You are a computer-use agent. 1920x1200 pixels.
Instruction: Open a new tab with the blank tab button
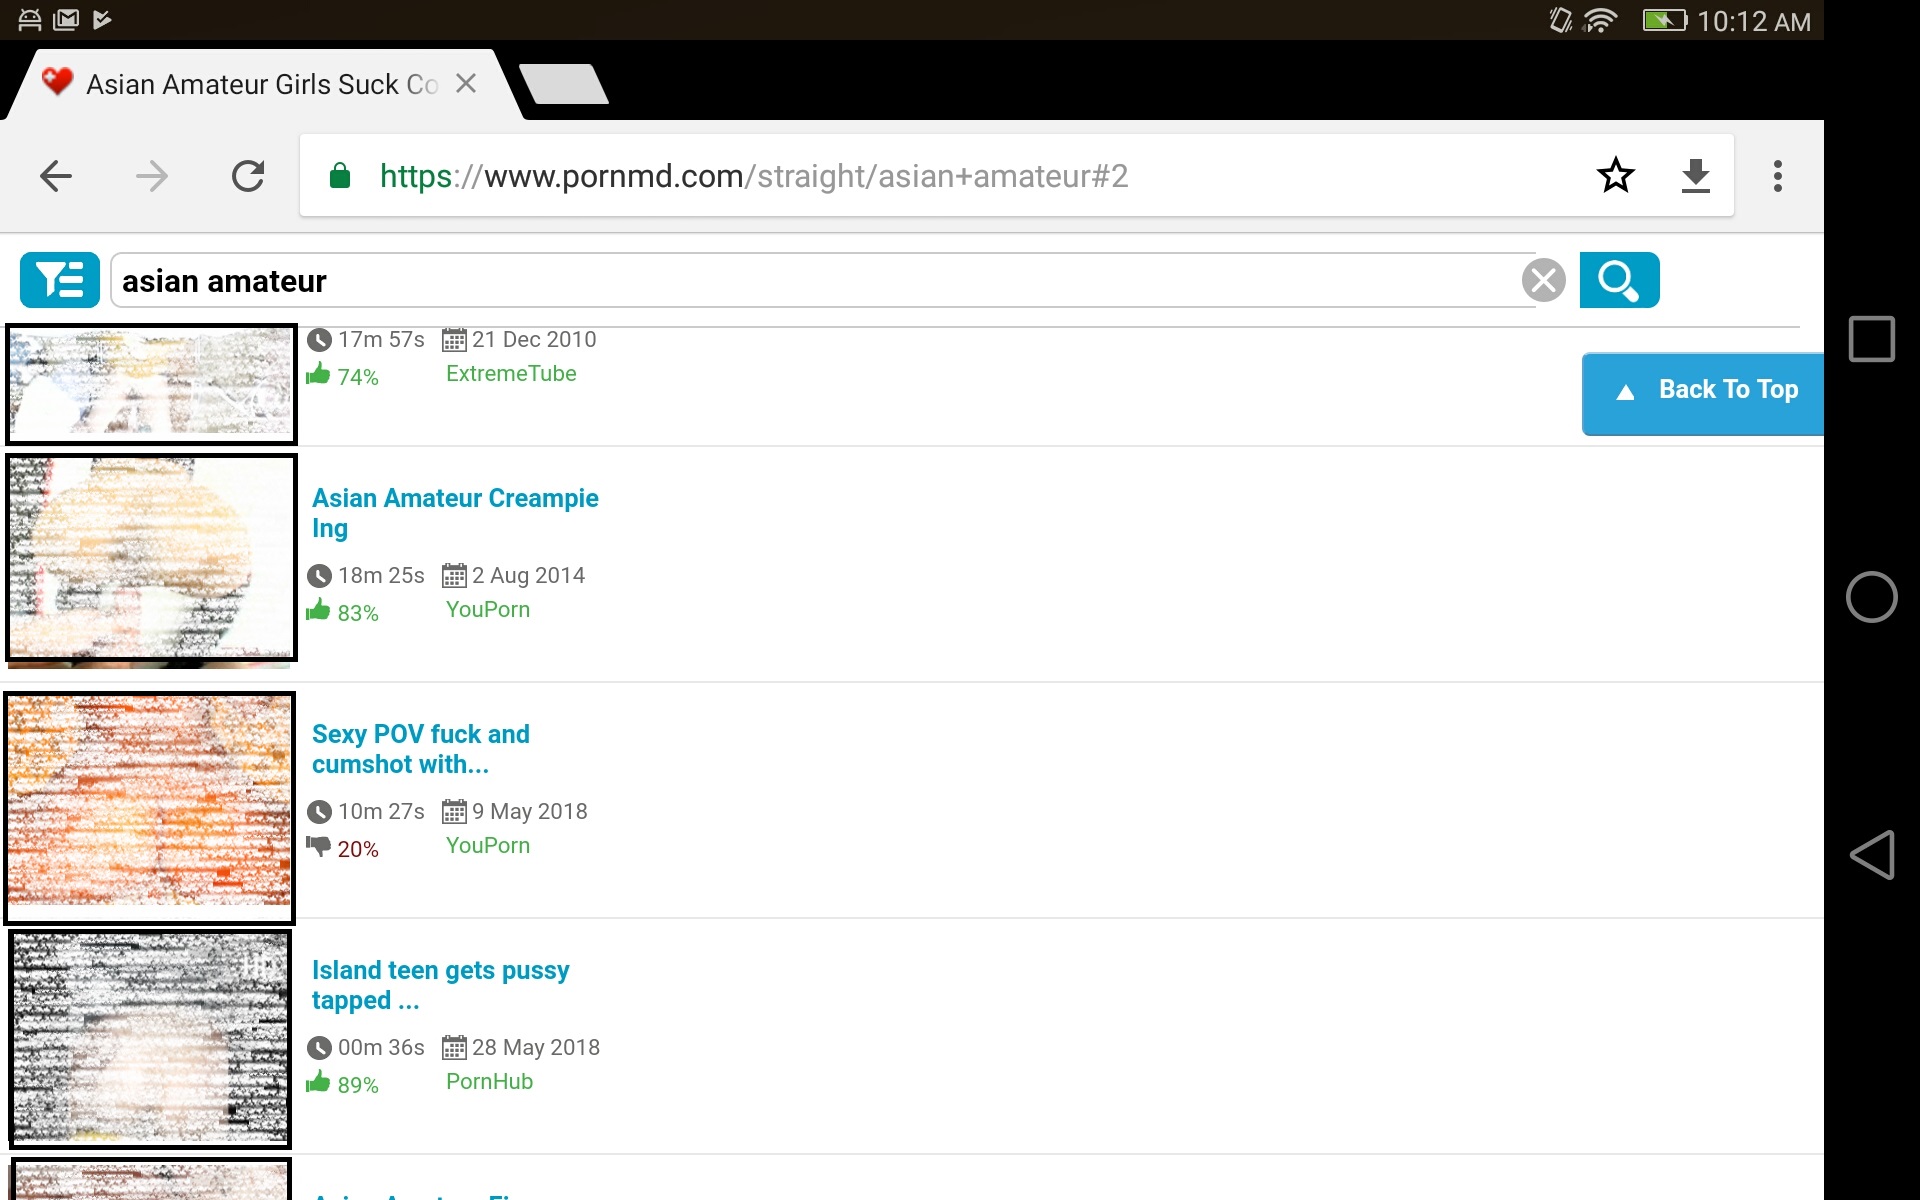coord(564,84)
